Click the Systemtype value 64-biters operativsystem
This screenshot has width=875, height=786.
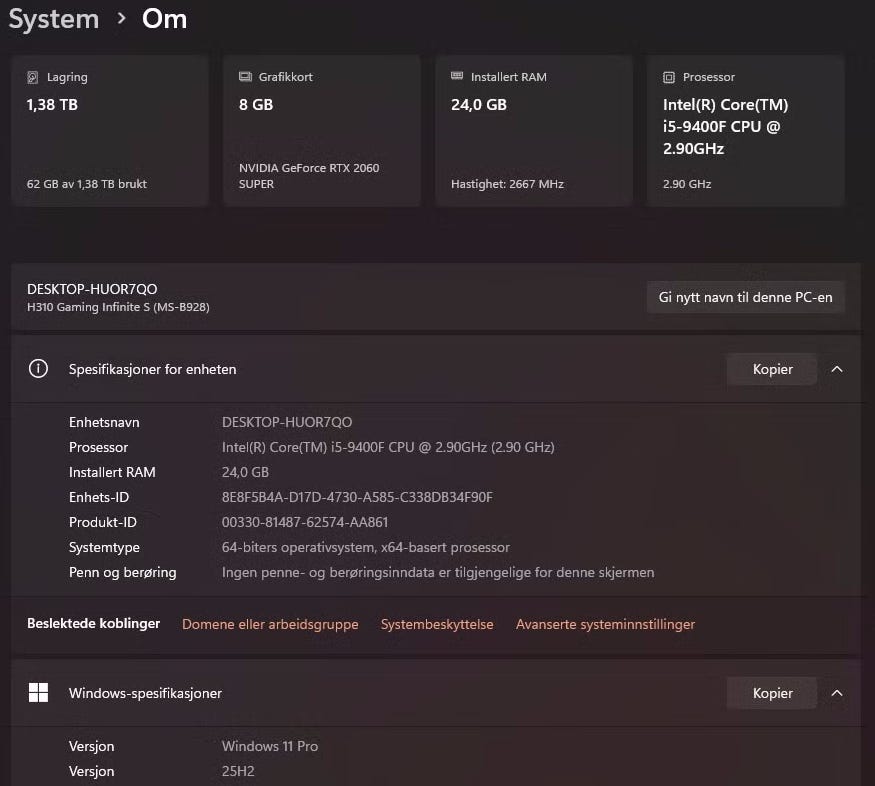tap(366, 547)
